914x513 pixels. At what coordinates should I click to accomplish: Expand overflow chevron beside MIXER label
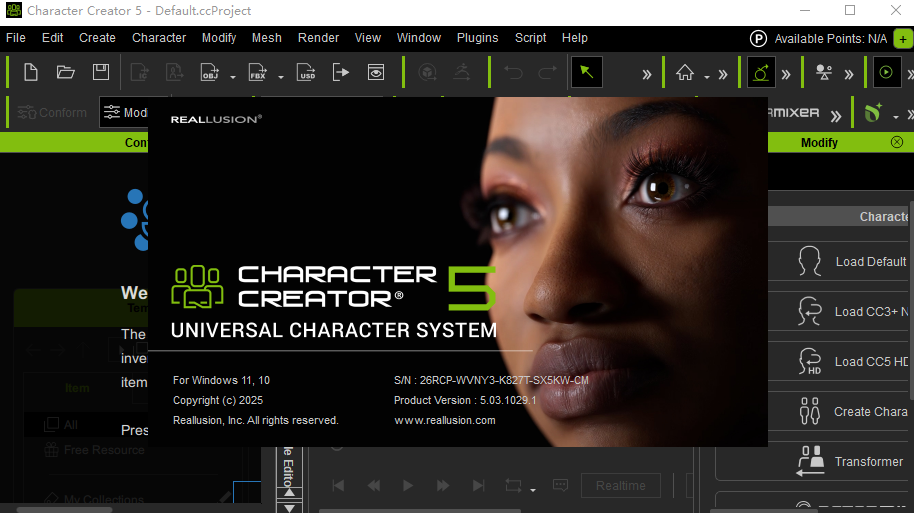coord(836,115)
